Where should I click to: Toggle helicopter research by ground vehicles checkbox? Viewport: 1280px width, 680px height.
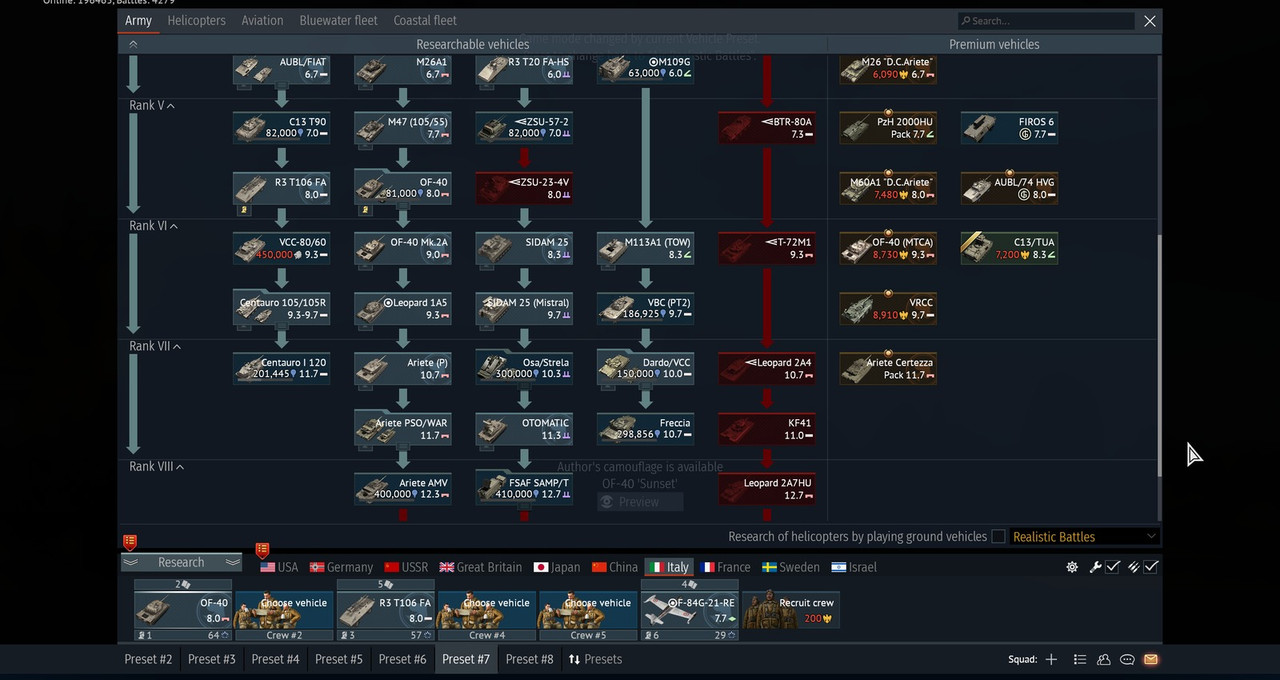point(998,537)
